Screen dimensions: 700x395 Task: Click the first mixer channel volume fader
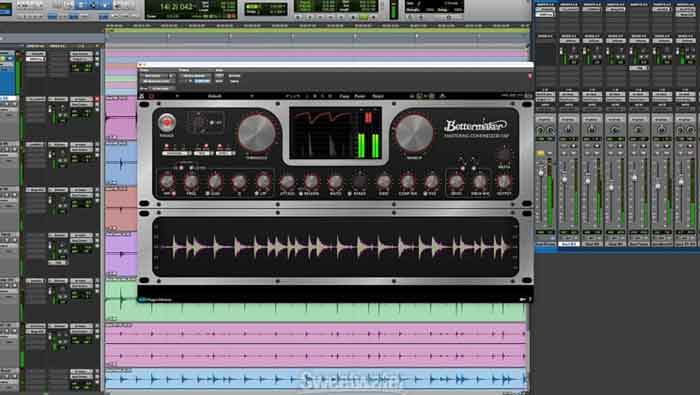click(x=541, y=173)
